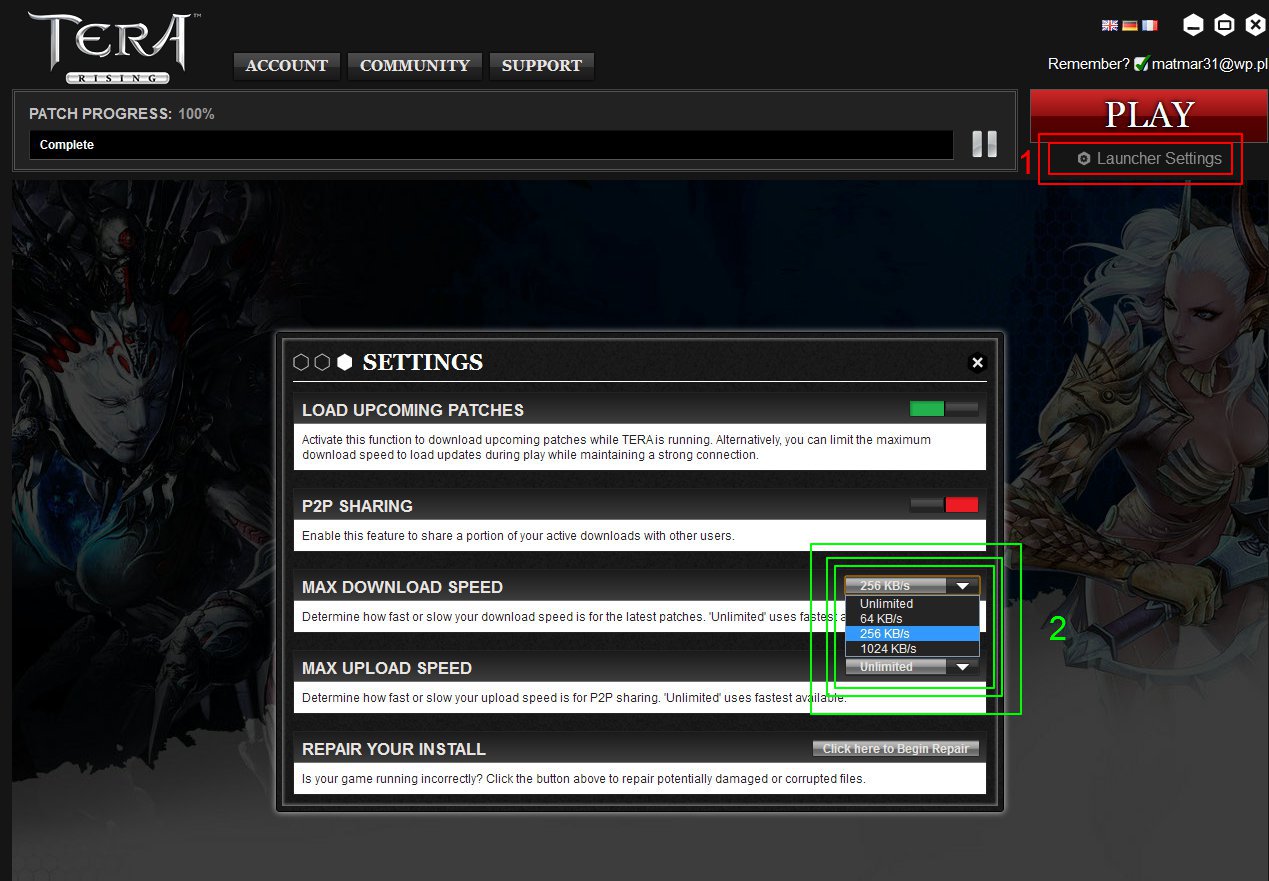1269x881 pixels.
Task: Minimize the TERA launcher window
Action: tap(1193, 25)
